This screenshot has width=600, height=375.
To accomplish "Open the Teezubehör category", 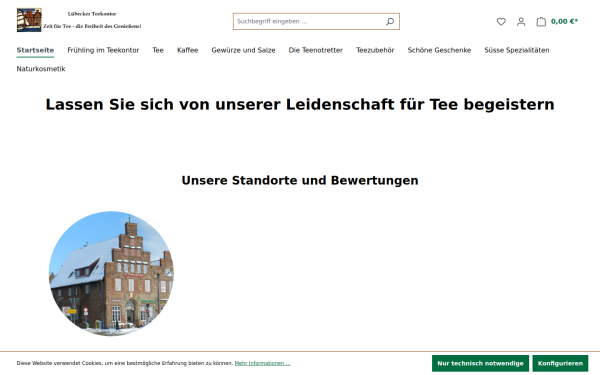I will (x=375, y=50).
